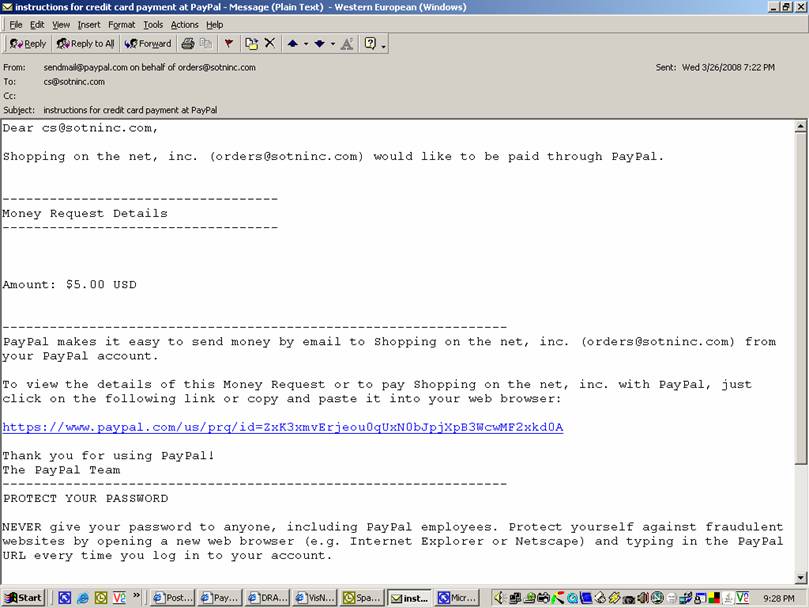809x608 pixels.
Task: Open the Previous Item dropdown arrow
Action: pos(305,44)
